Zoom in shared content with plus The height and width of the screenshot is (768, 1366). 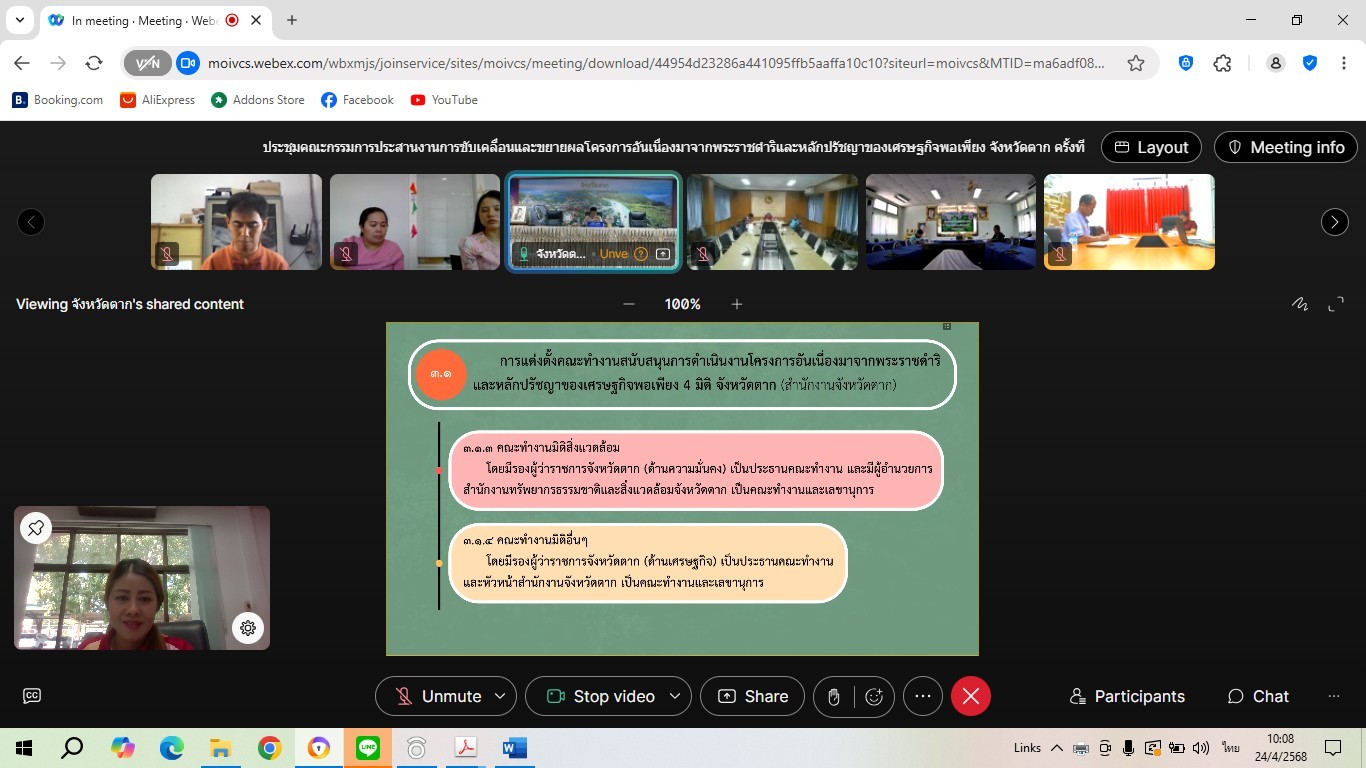pyautogui.click(x=737, y=304)
